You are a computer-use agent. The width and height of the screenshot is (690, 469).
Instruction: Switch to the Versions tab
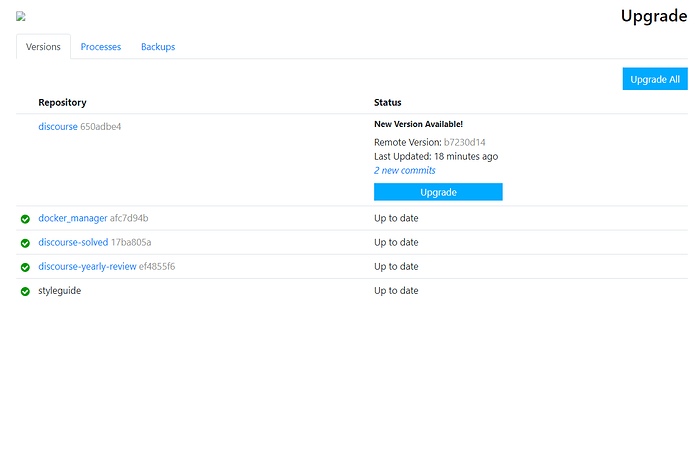pos(43,47)
